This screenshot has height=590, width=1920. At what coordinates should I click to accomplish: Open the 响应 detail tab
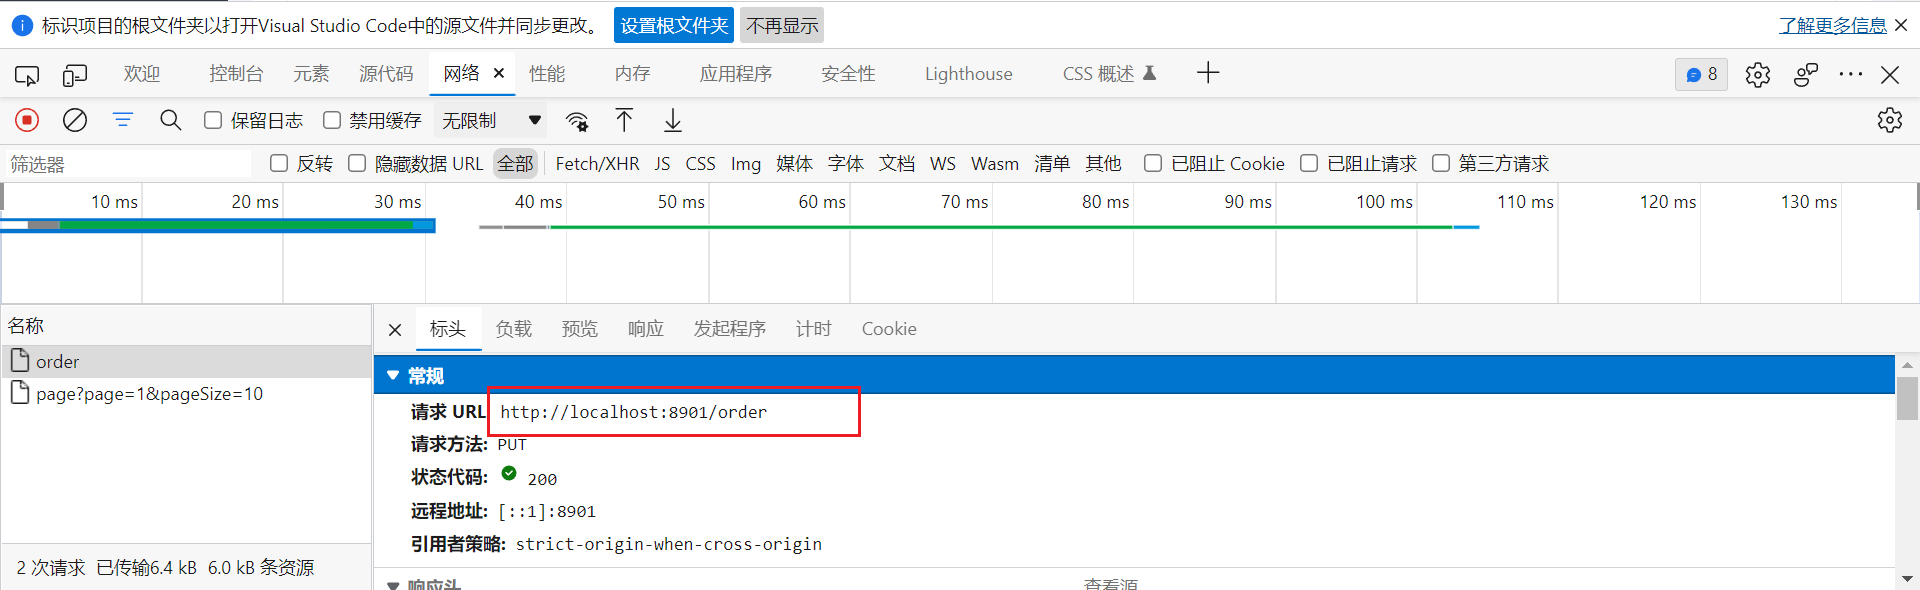646,329
